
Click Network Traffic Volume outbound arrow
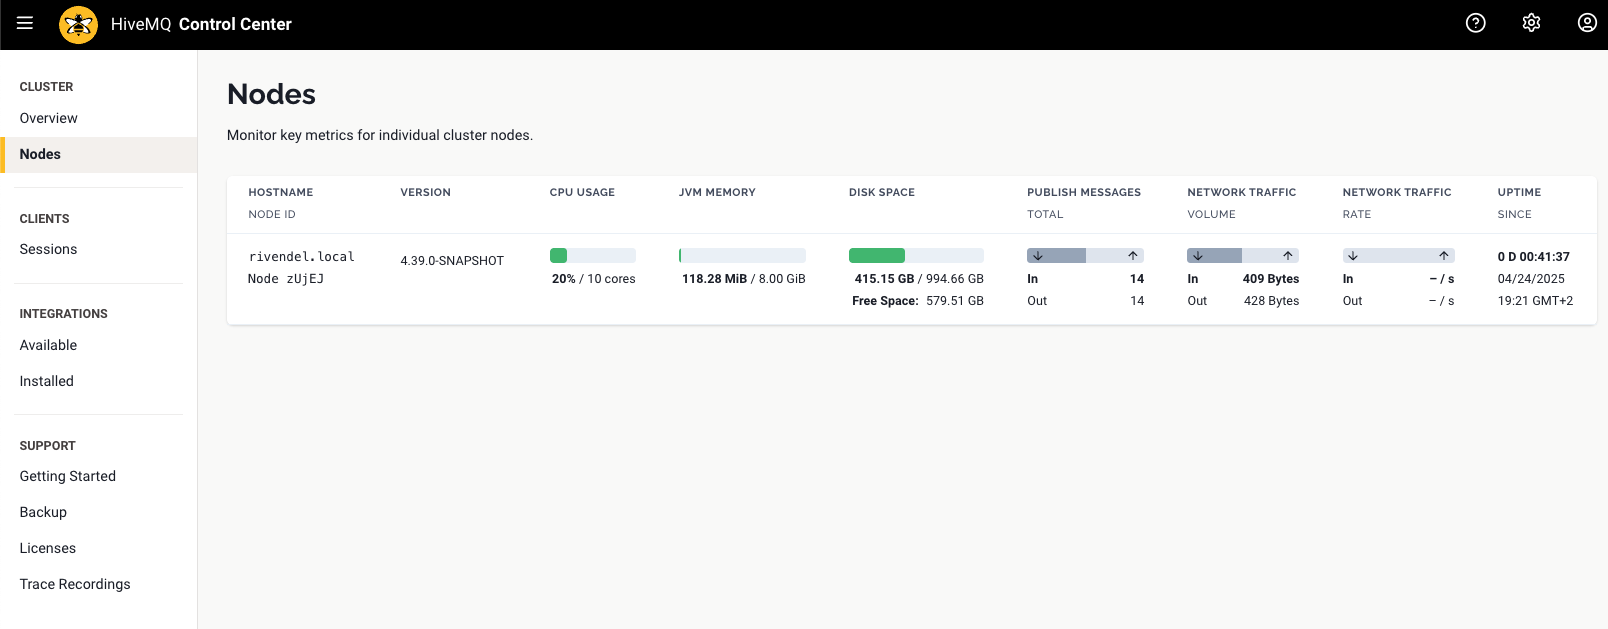click(1288, 256)
